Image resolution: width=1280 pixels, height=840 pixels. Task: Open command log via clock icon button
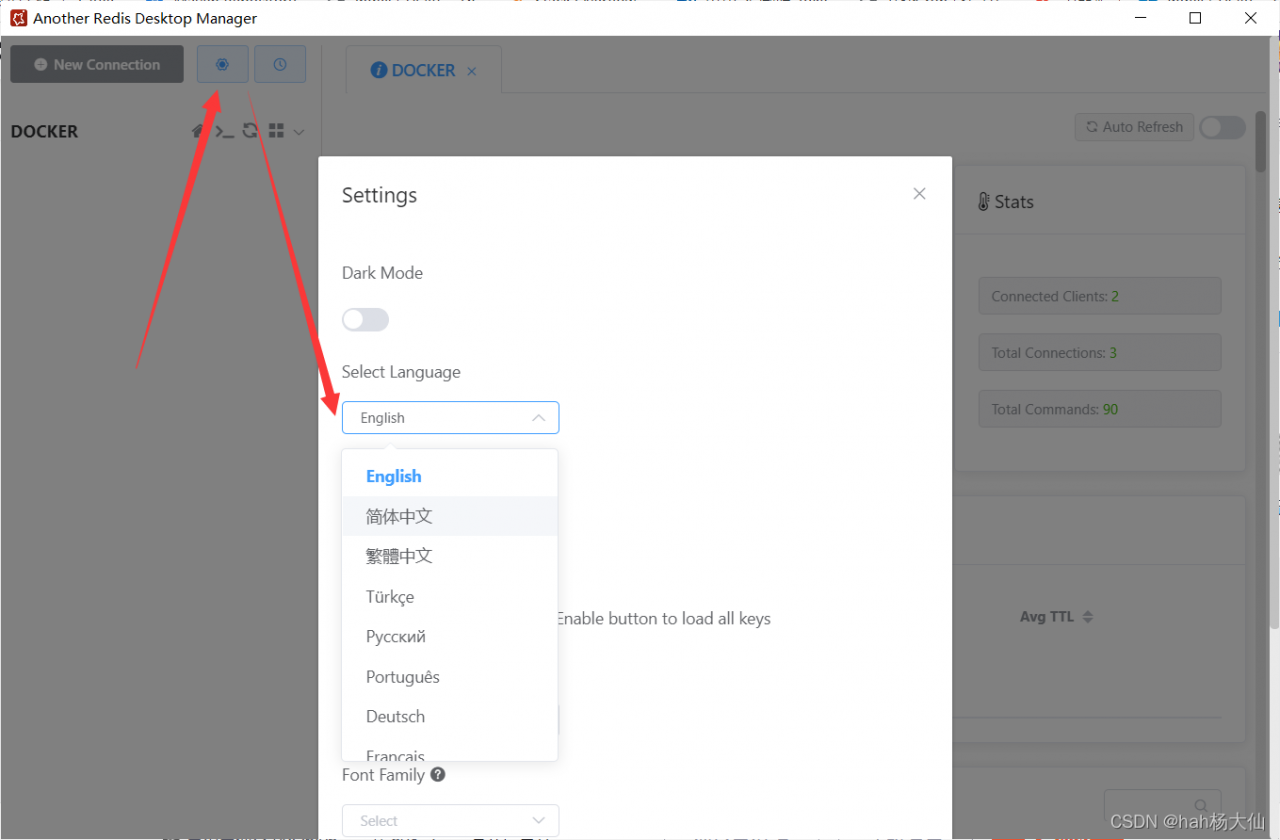(280, 64)
